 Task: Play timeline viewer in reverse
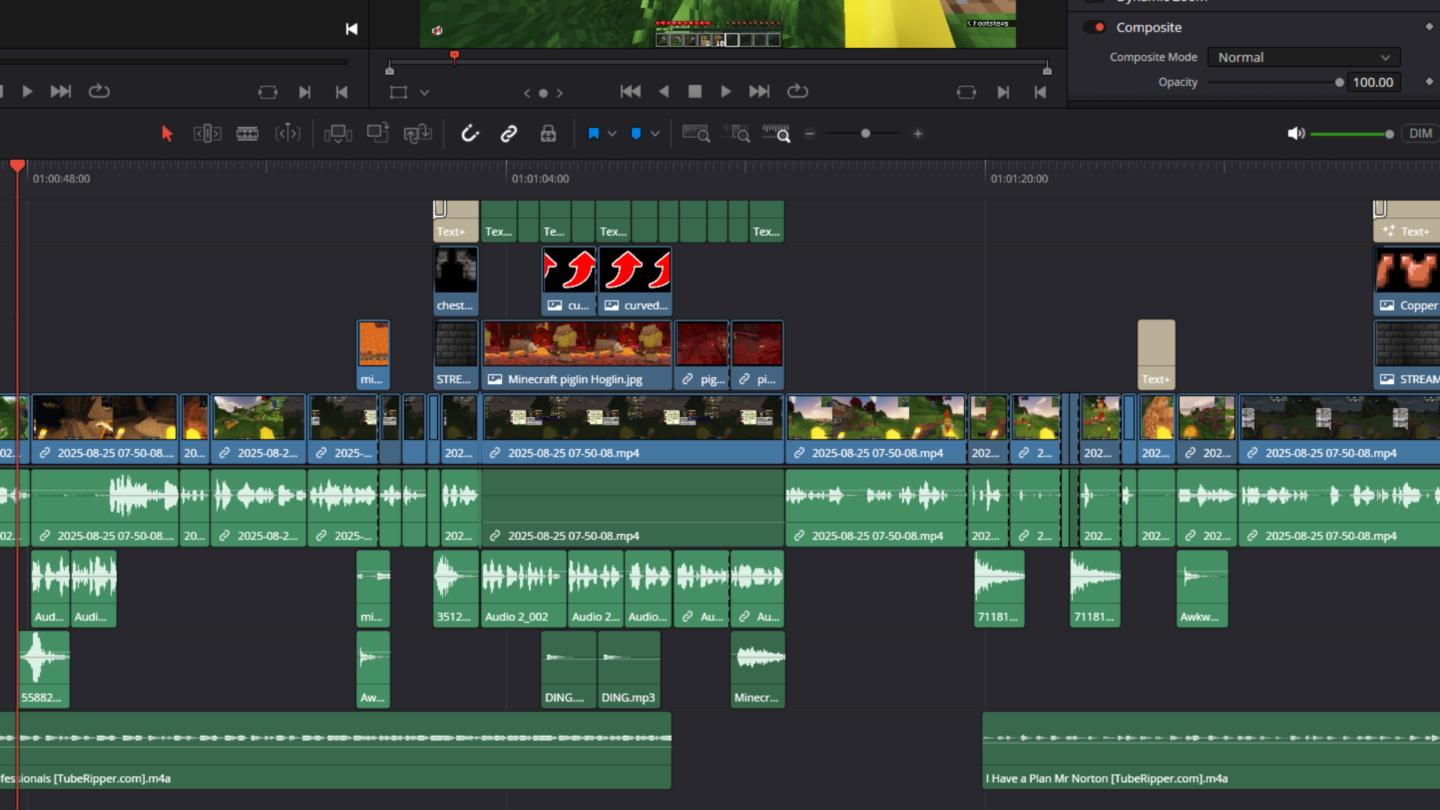pos(663,91)
